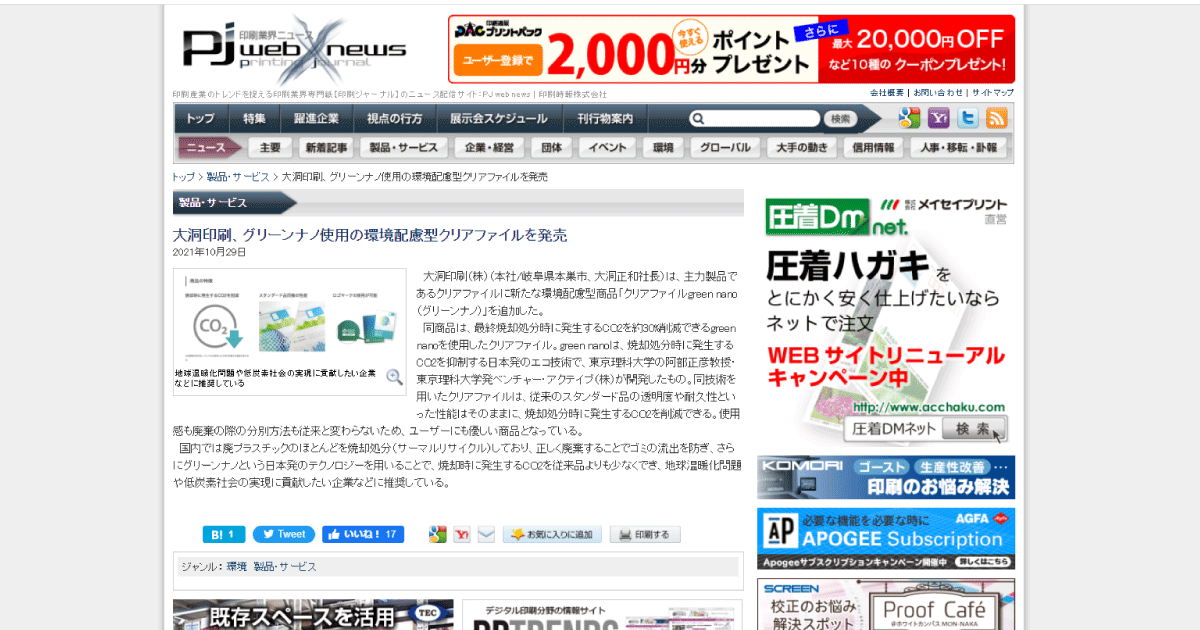Click the 検索 search button

coord(840,119)
